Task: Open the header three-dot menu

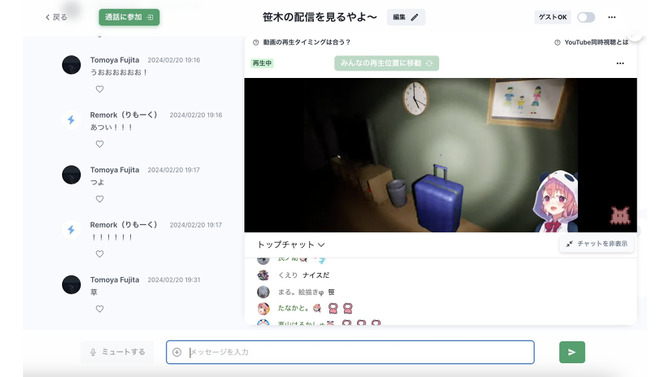Action: 612,17
